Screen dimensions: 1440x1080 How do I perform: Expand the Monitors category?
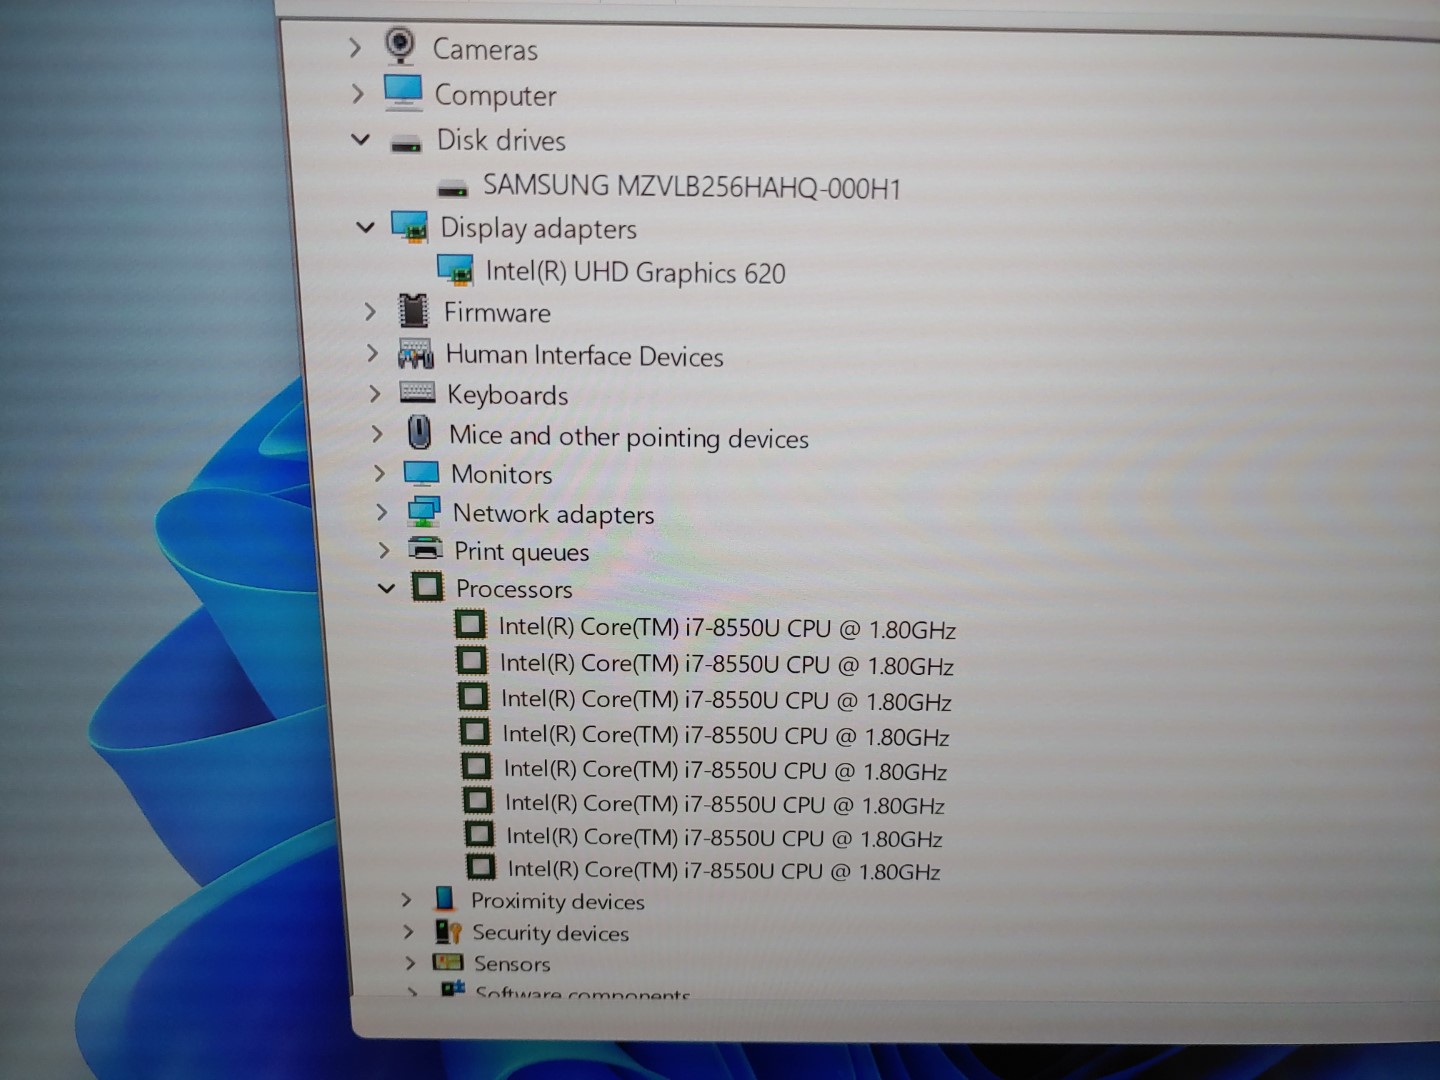380,472
